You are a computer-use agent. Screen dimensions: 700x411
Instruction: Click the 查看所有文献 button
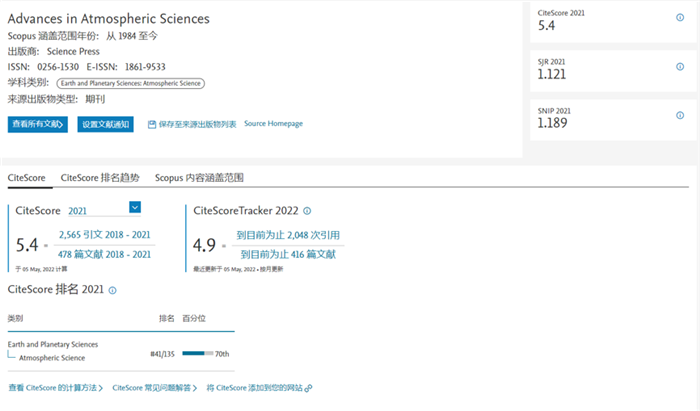click(38, 124)
